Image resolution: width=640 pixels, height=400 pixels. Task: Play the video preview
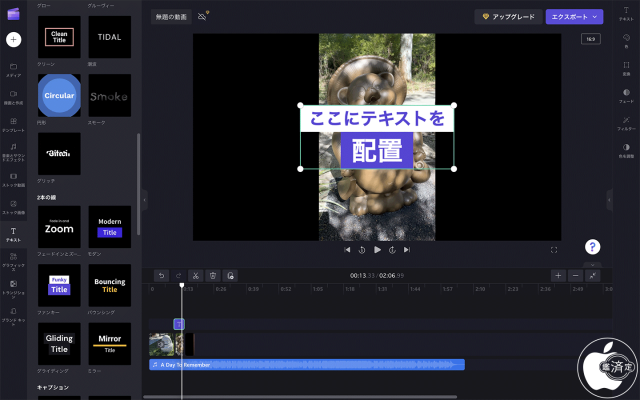(x=377, y=250)
